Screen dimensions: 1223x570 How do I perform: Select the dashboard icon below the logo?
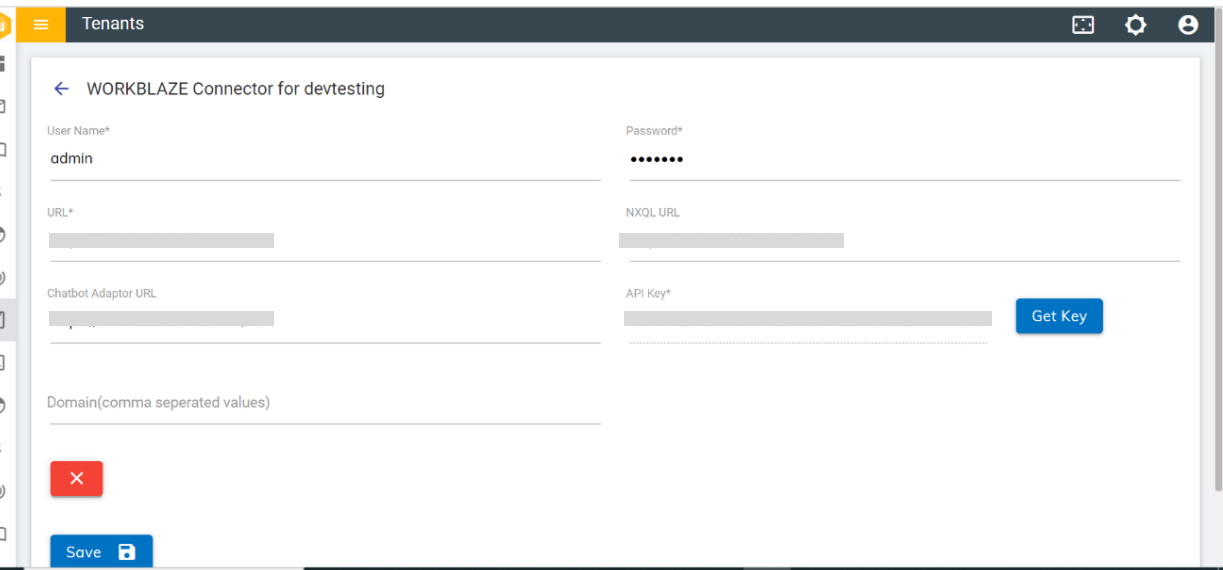pyautogui.click(x=3, y=64)
